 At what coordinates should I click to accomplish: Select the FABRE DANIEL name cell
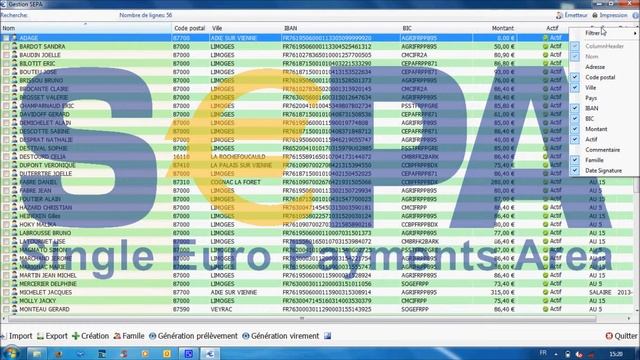point(38,182)
